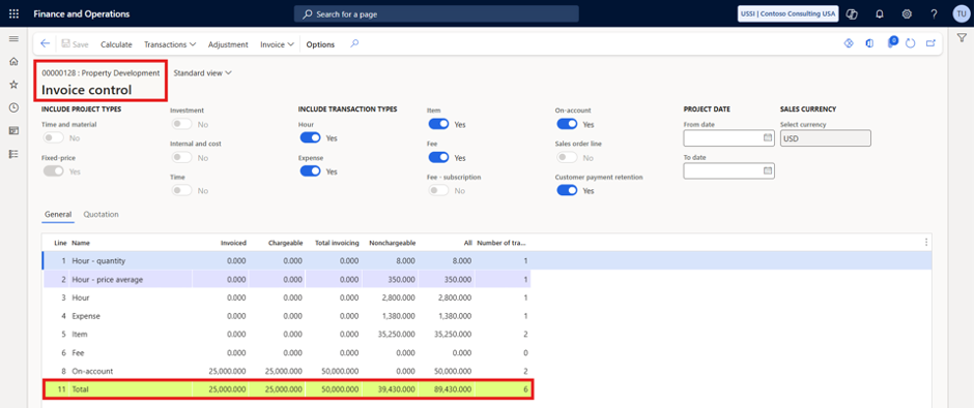Go to the Home dashboard icon
Viewport: 977px width, 408px height.
point(13,62)
